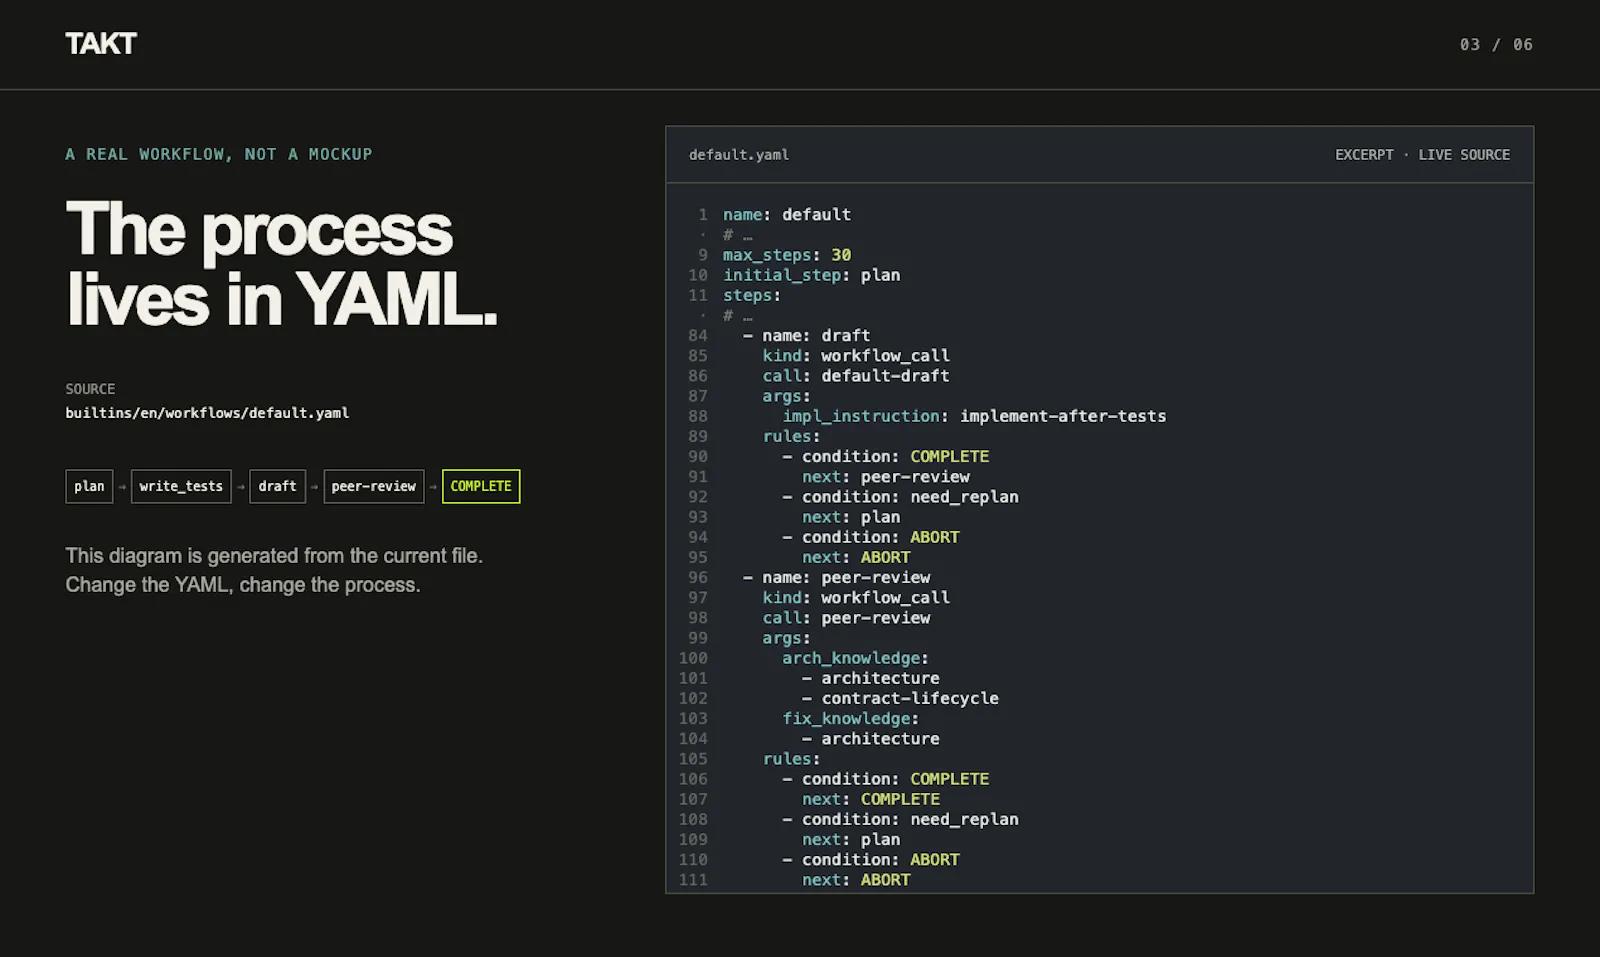Screen dimensions: 1600x957
Task: Click the "A REAL WORKFLOW, NOT A MOCKUP" caption
Action: (x=219, y=154)
